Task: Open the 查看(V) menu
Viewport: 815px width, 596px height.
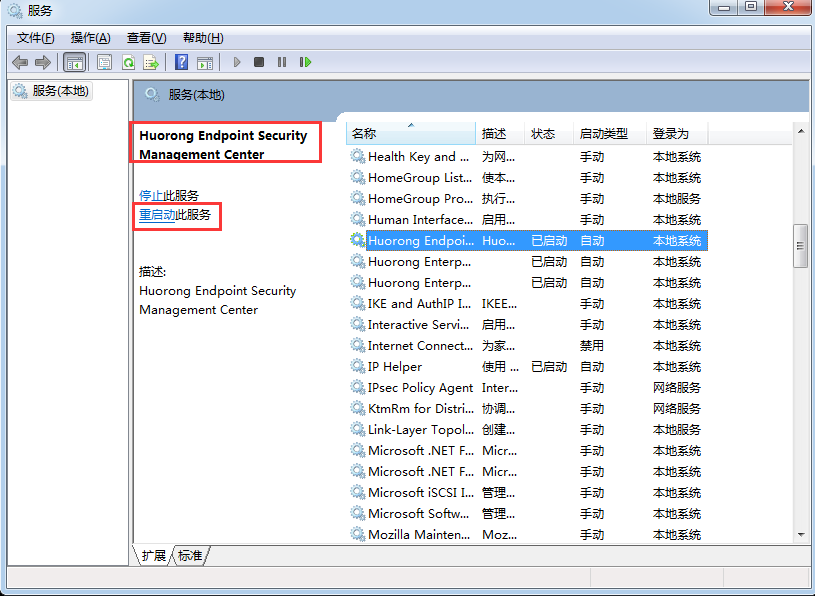Action: click(147, 38)
